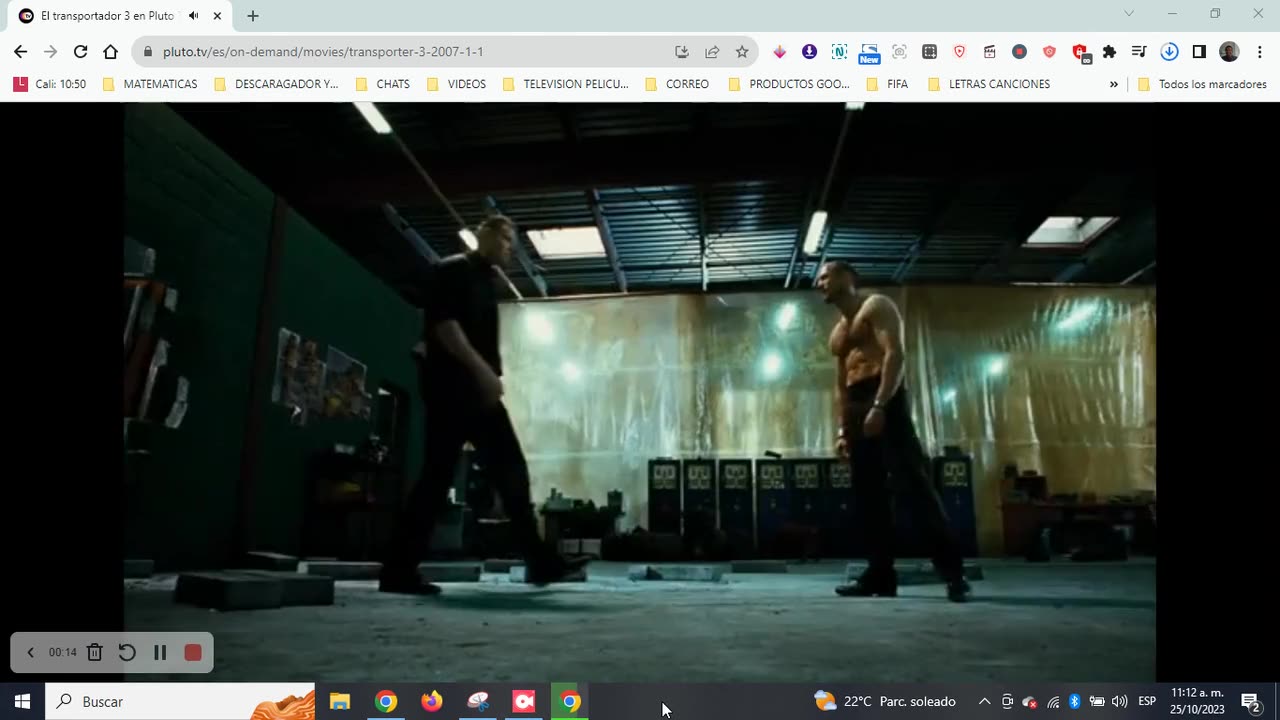Select the 'El transportador 3 en Pluto' tab

[107, 16]
